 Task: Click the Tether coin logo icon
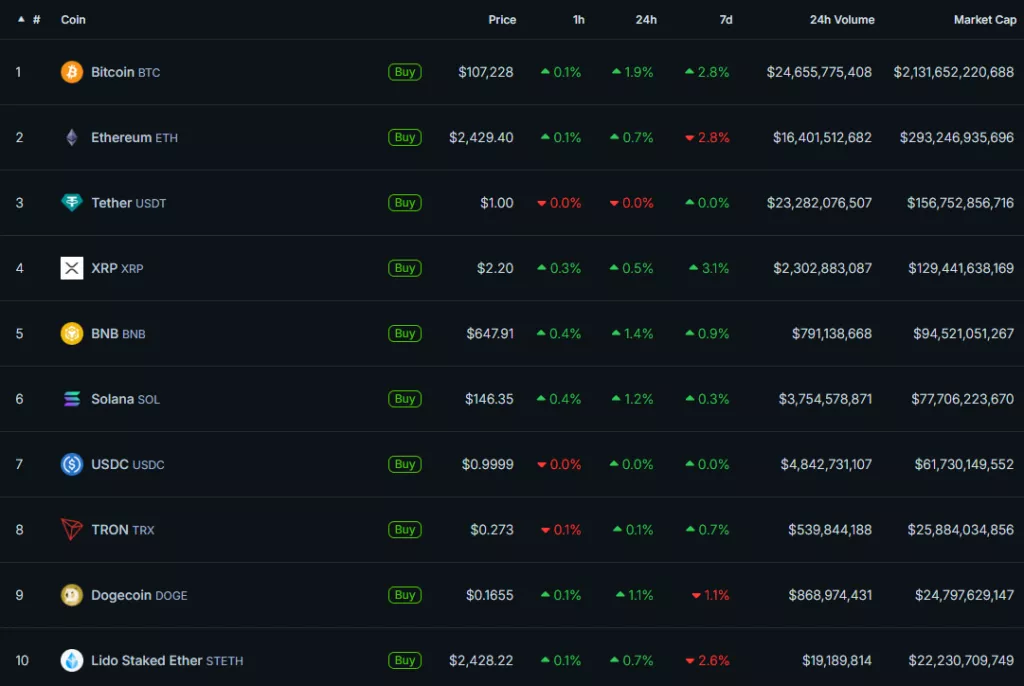[72, 203]
